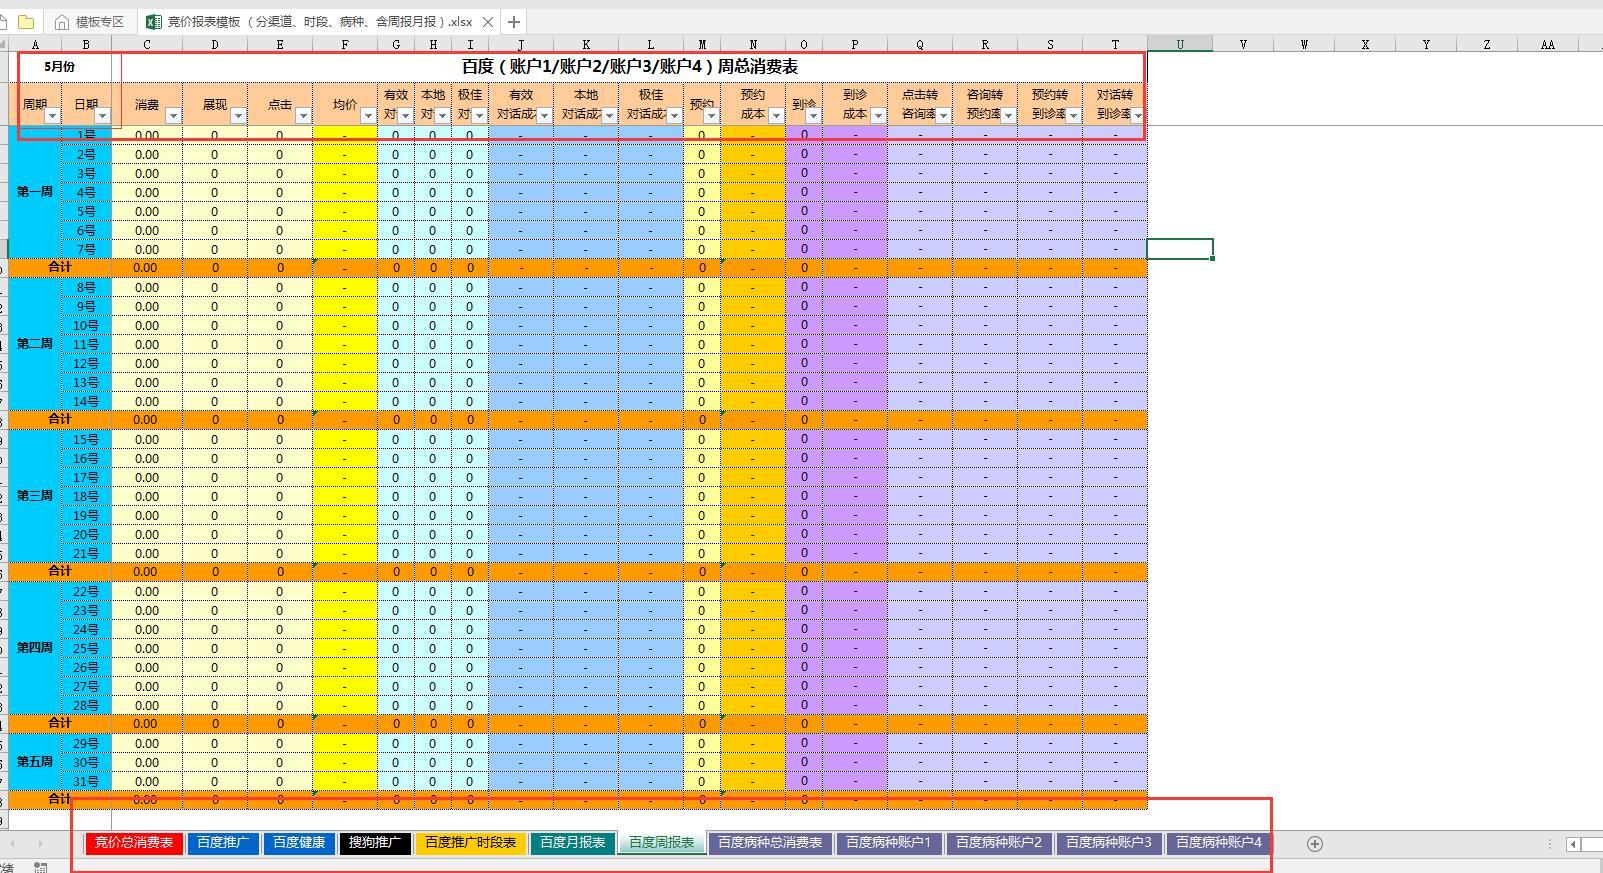
Task: Add a new document tab with the plus icon
Action: [513, 21]
